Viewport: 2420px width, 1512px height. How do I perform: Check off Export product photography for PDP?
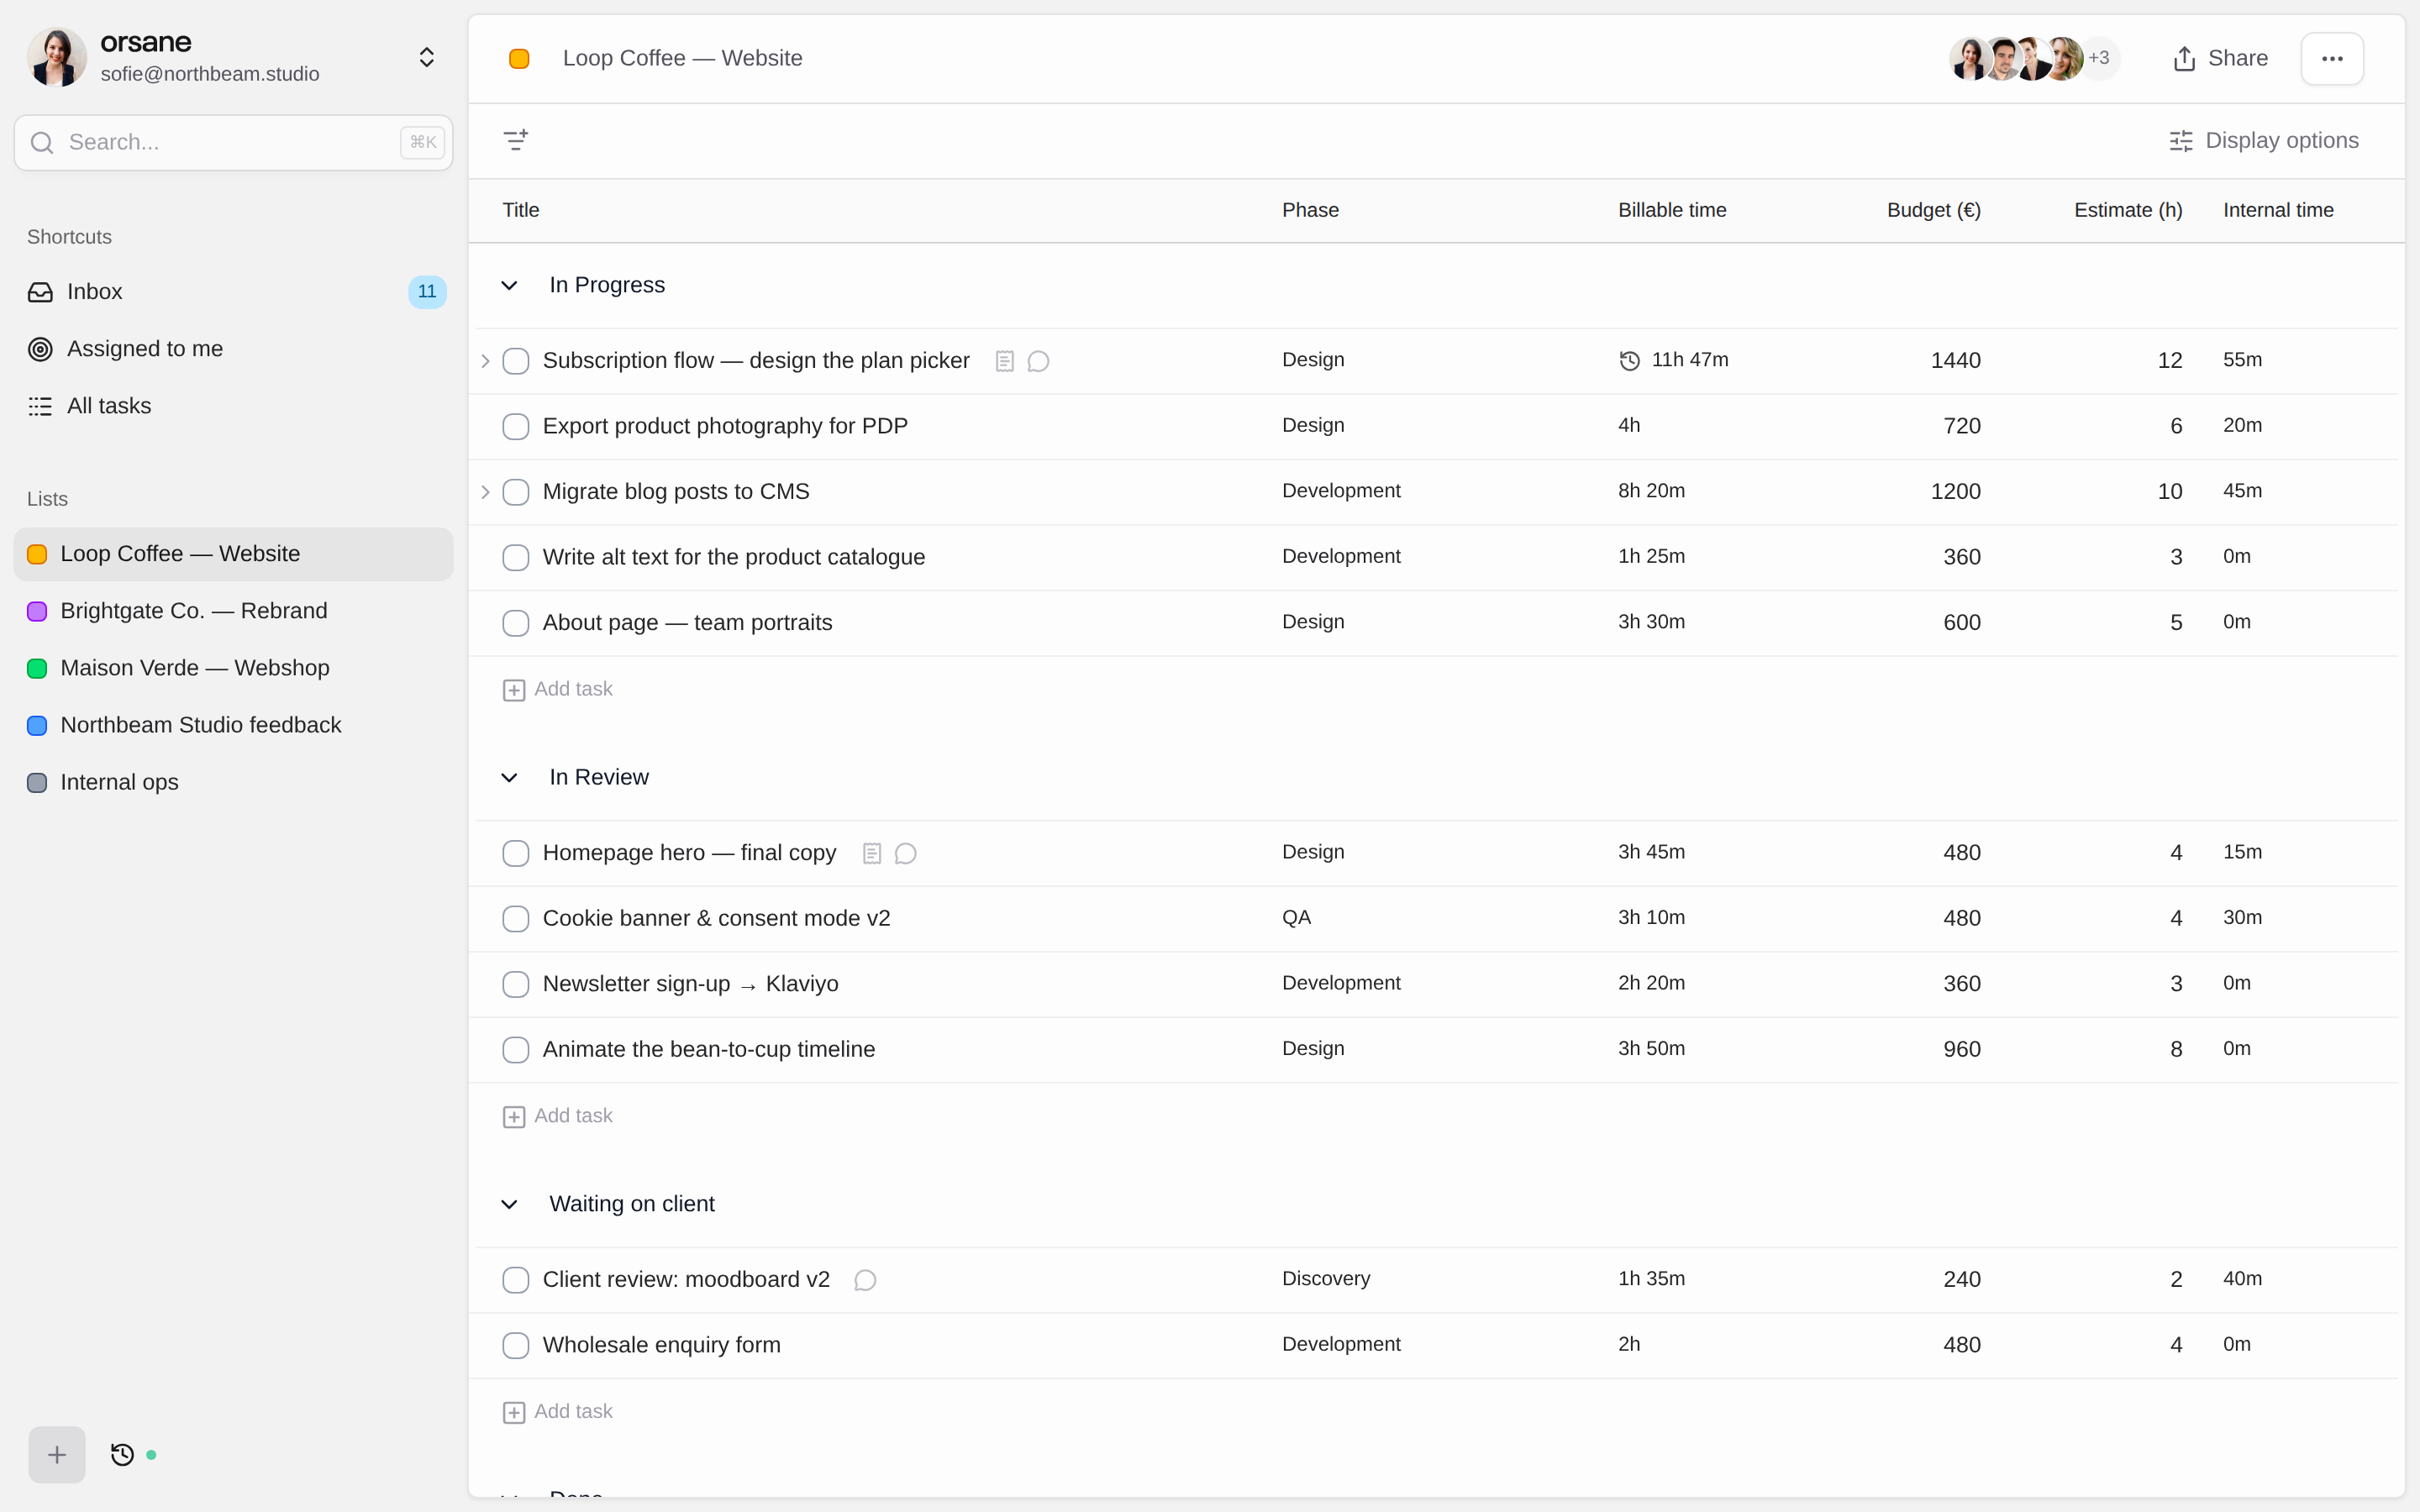[516, 426]
